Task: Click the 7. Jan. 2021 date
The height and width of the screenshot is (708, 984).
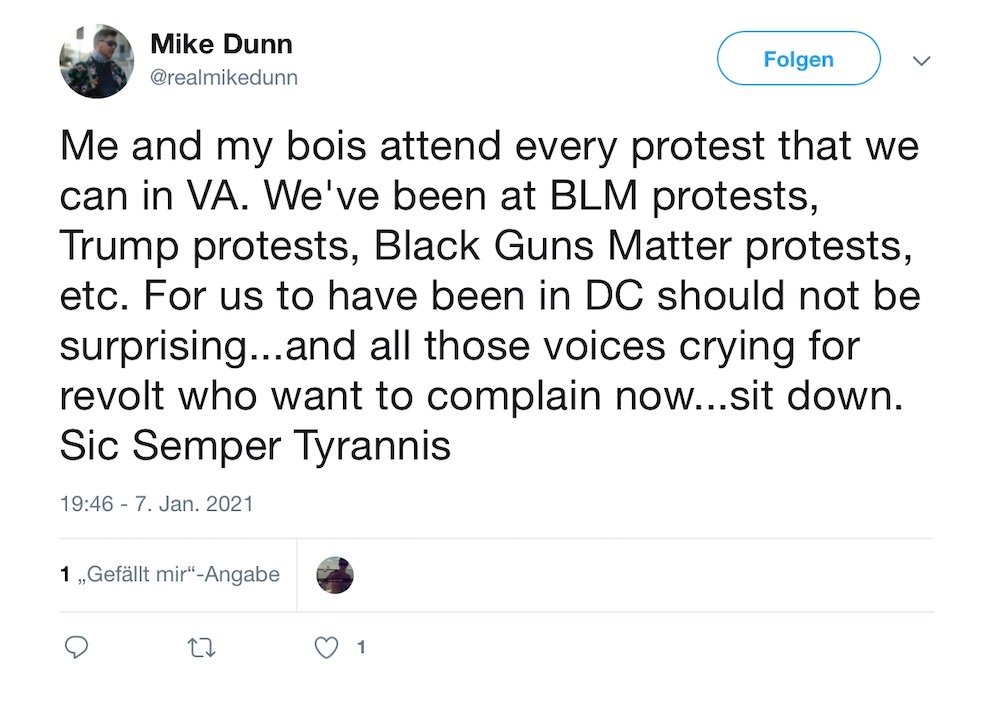Action: [192, 504]
